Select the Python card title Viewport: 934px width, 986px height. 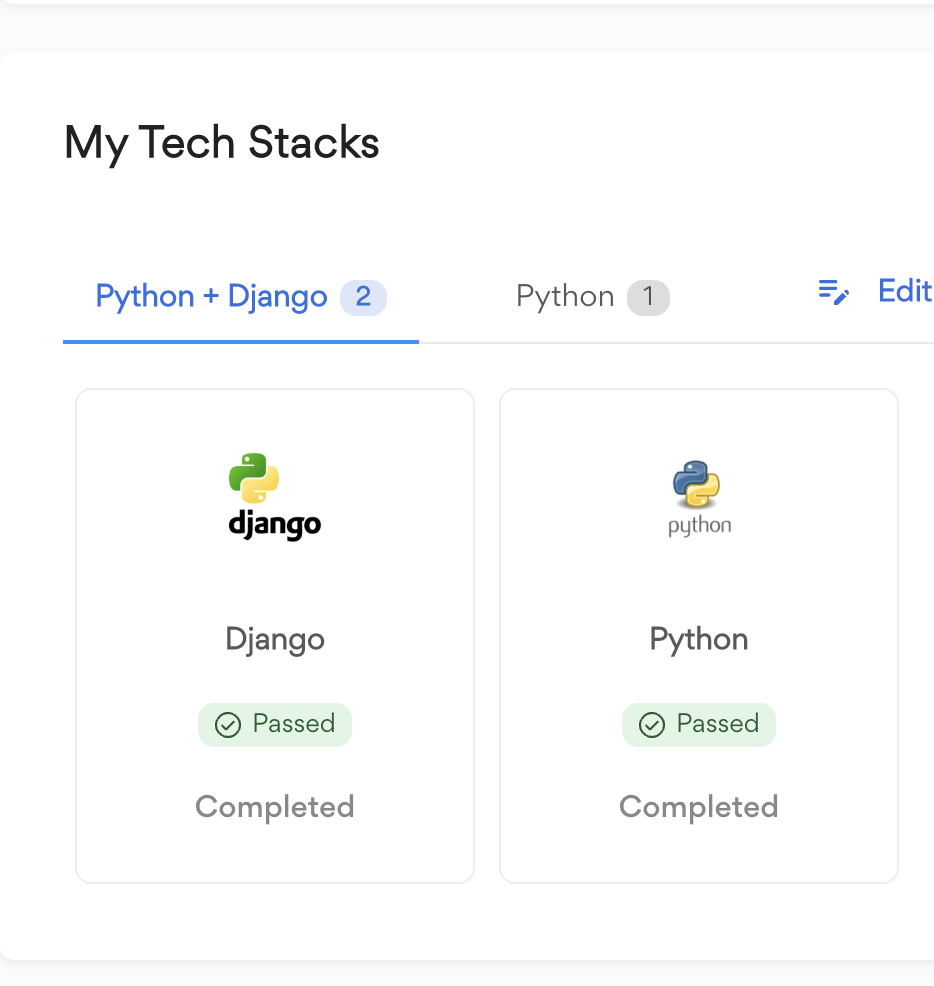tap(699, 640)
